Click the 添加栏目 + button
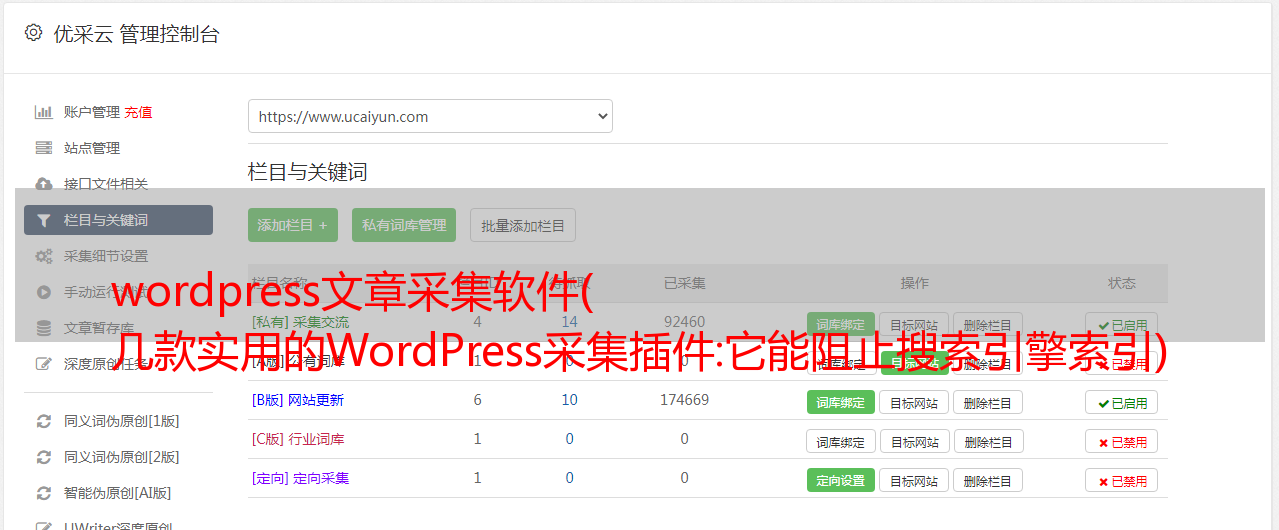 pos(293,225)
